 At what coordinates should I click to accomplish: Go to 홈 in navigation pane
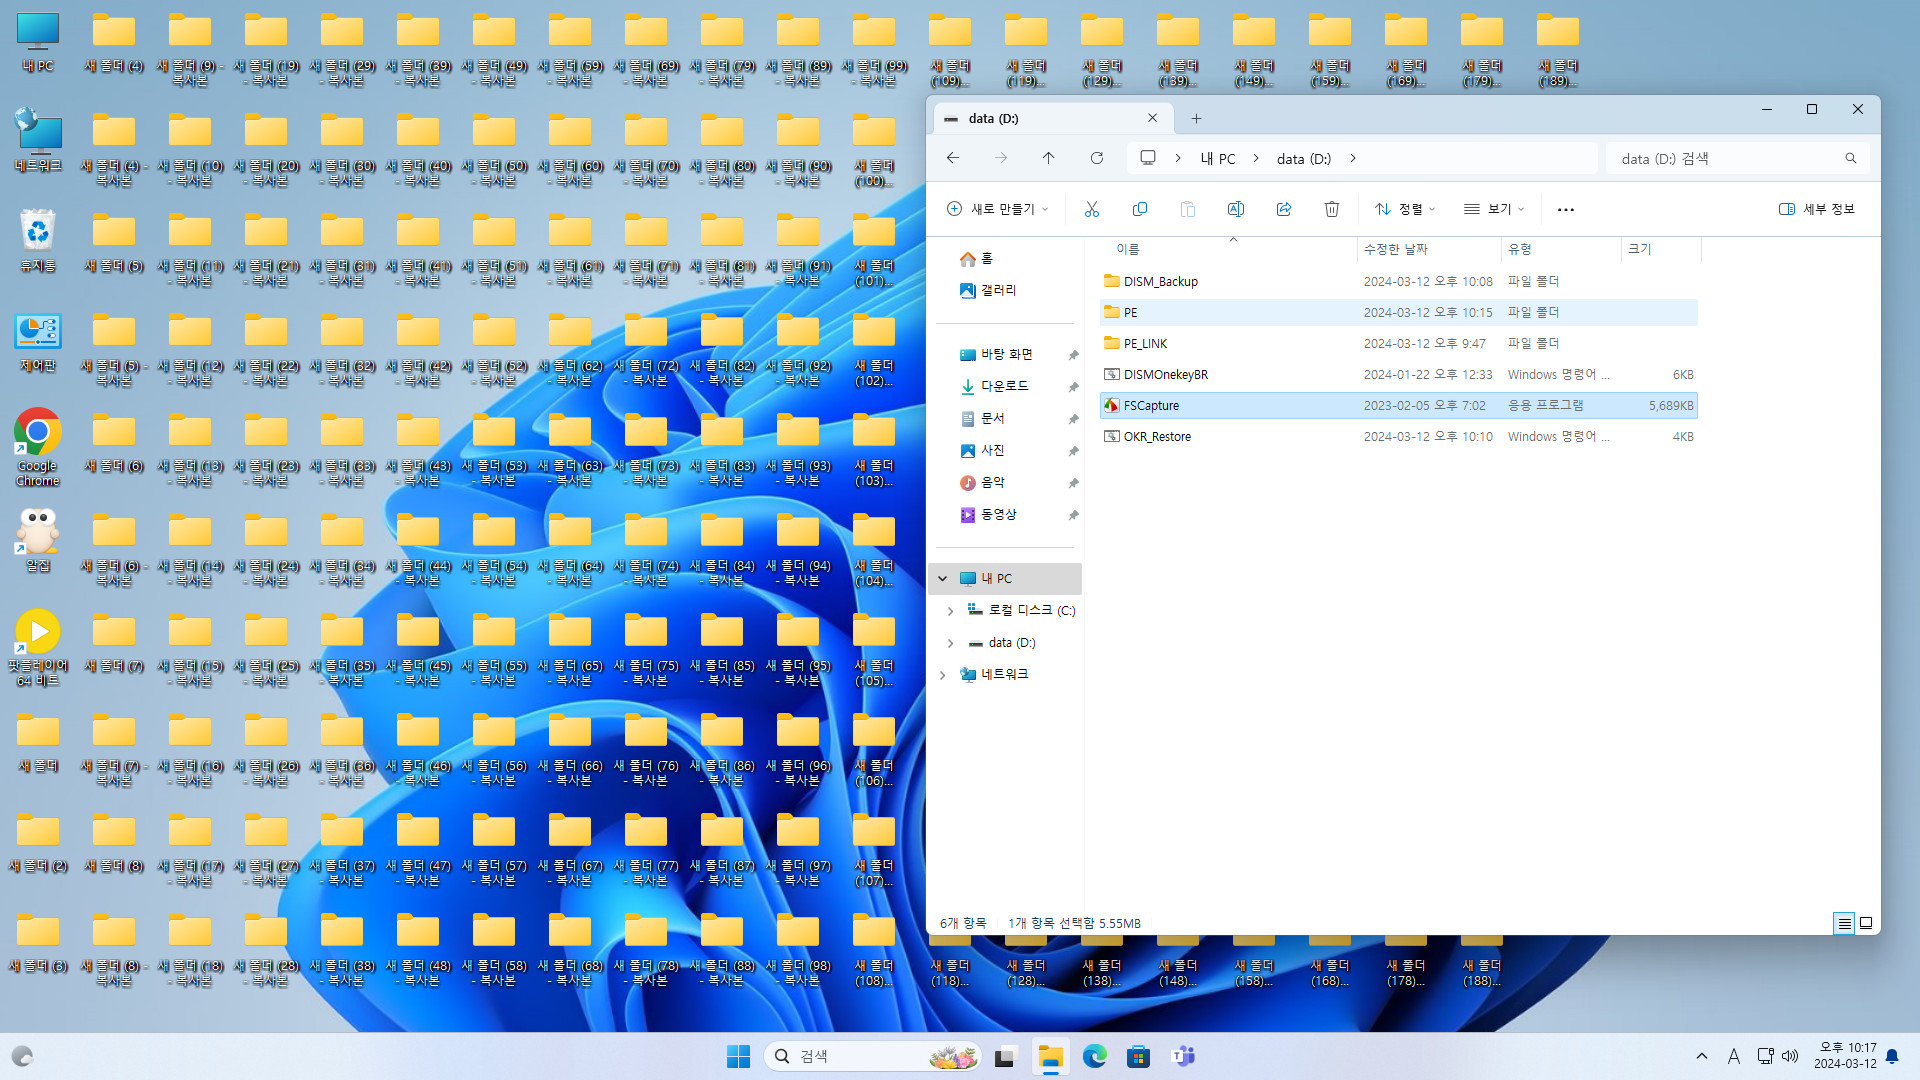(977, 259)
